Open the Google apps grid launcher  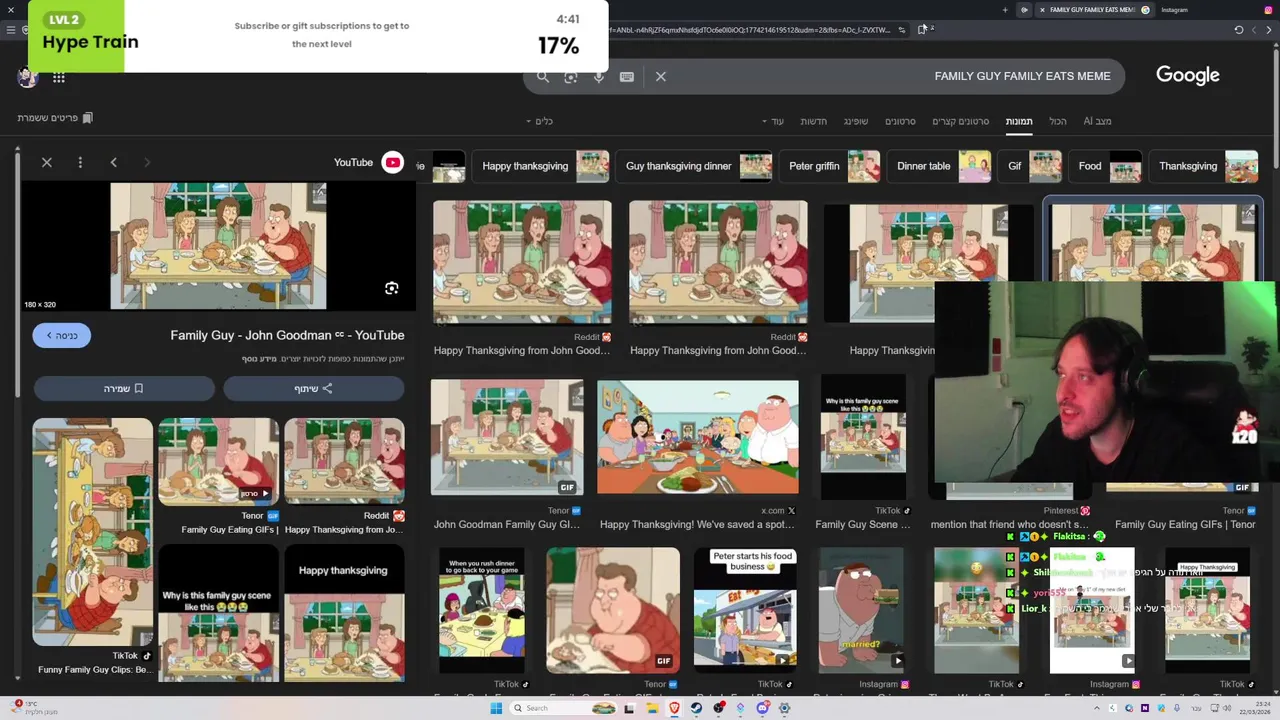[59, 77]
